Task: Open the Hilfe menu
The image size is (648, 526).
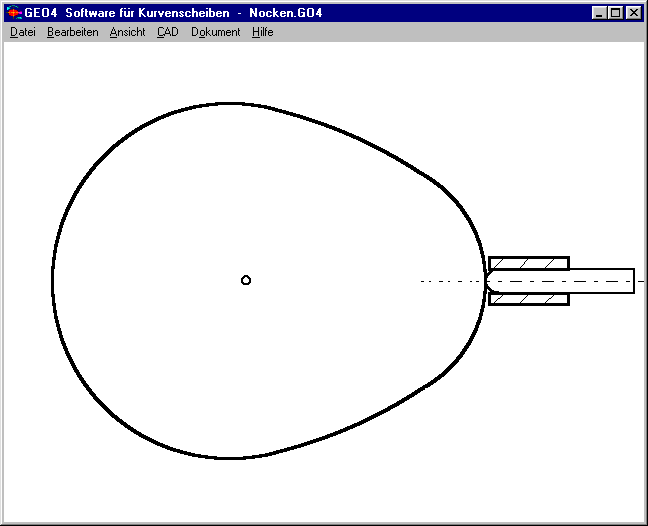Action: [x=263, y=32]
